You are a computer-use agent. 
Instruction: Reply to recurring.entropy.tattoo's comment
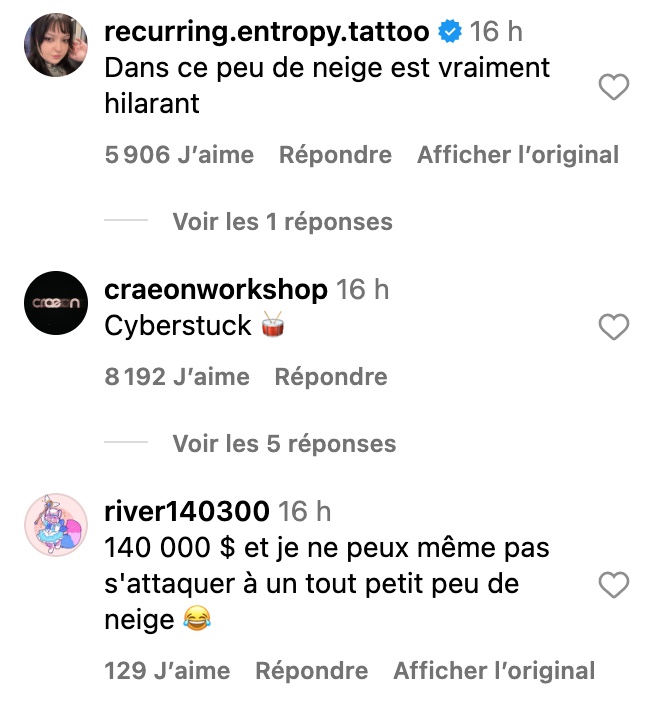(335, 155)
